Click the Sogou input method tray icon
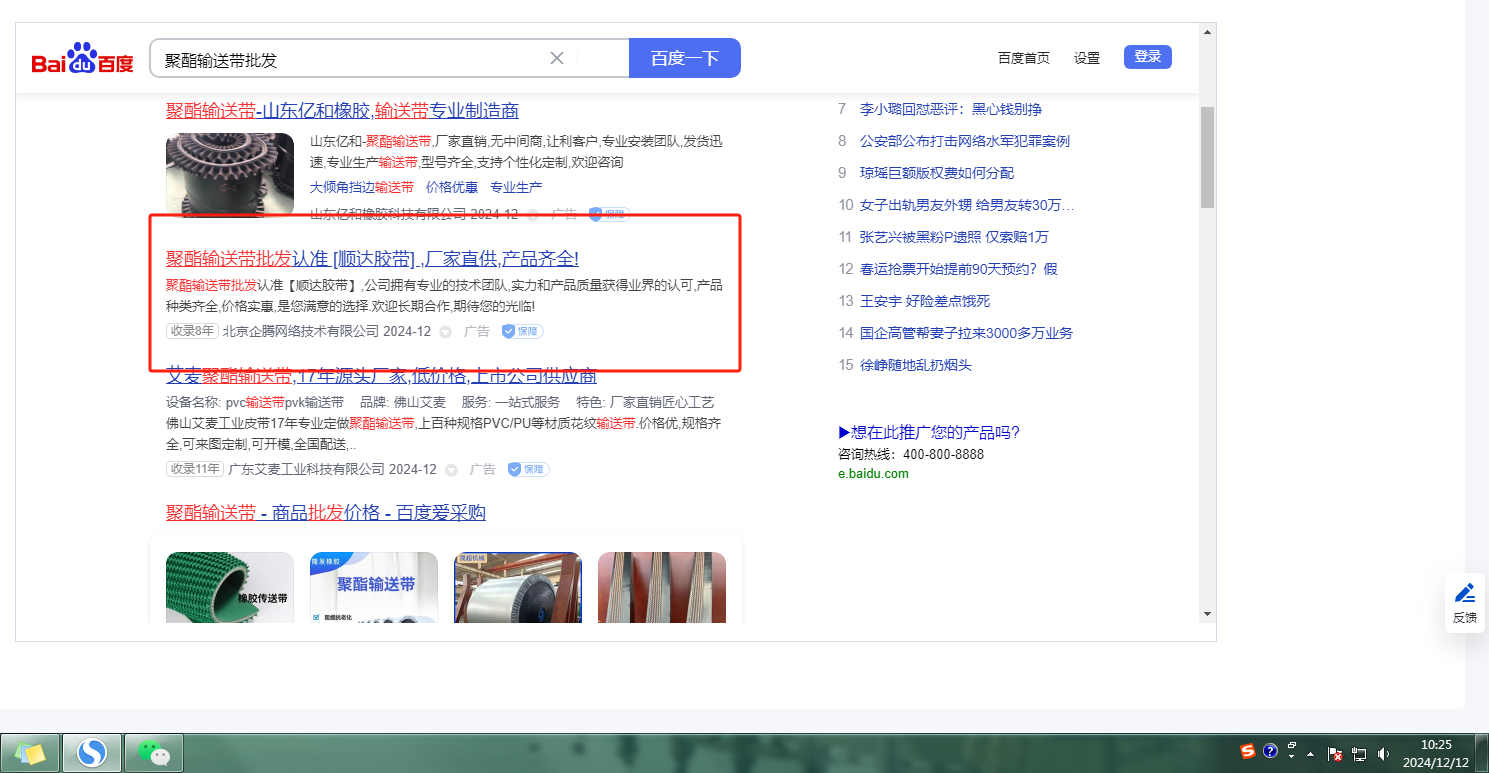1489x773 pixels. coord(1247,751)
